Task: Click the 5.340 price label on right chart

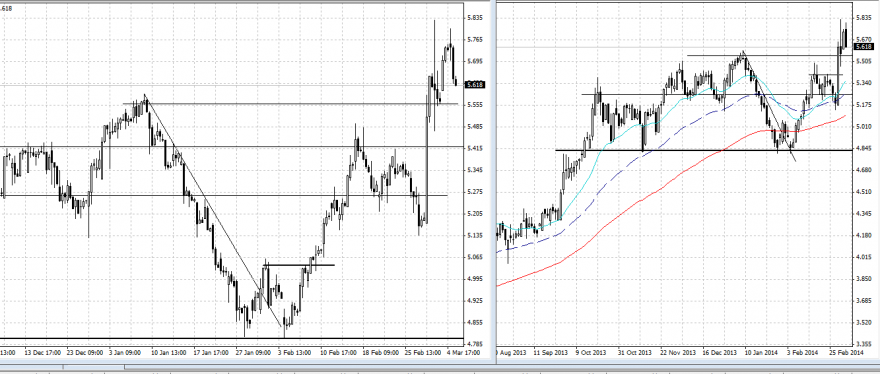Action: (x=863, y=83)
